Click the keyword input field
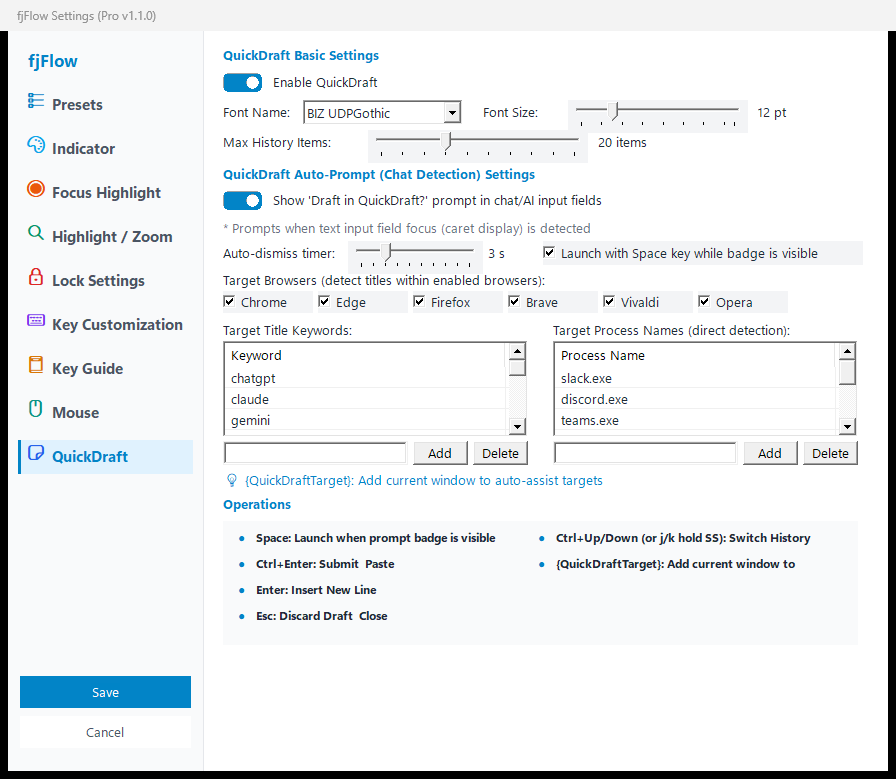Viewport: 896px width, 779px height. [x=315, y=453]
